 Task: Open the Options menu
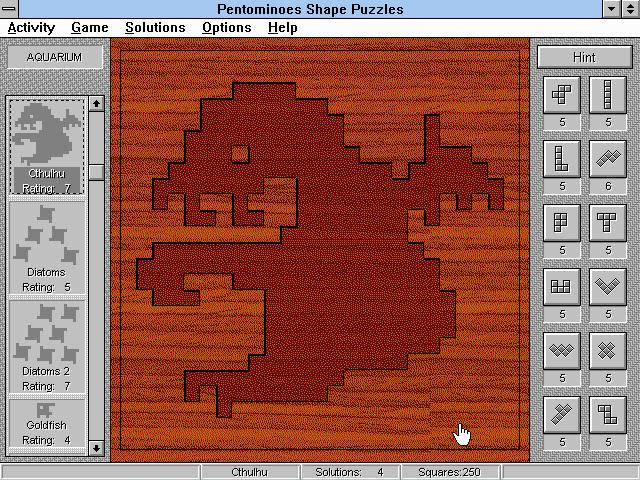pos(227,28)
